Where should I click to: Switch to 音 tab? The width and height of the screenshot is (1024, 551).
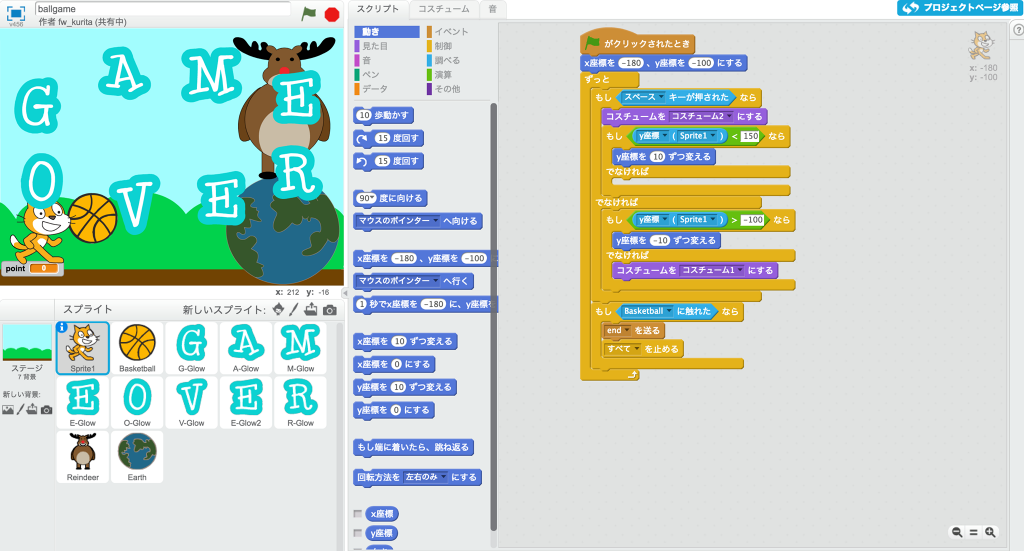point(492,9)
